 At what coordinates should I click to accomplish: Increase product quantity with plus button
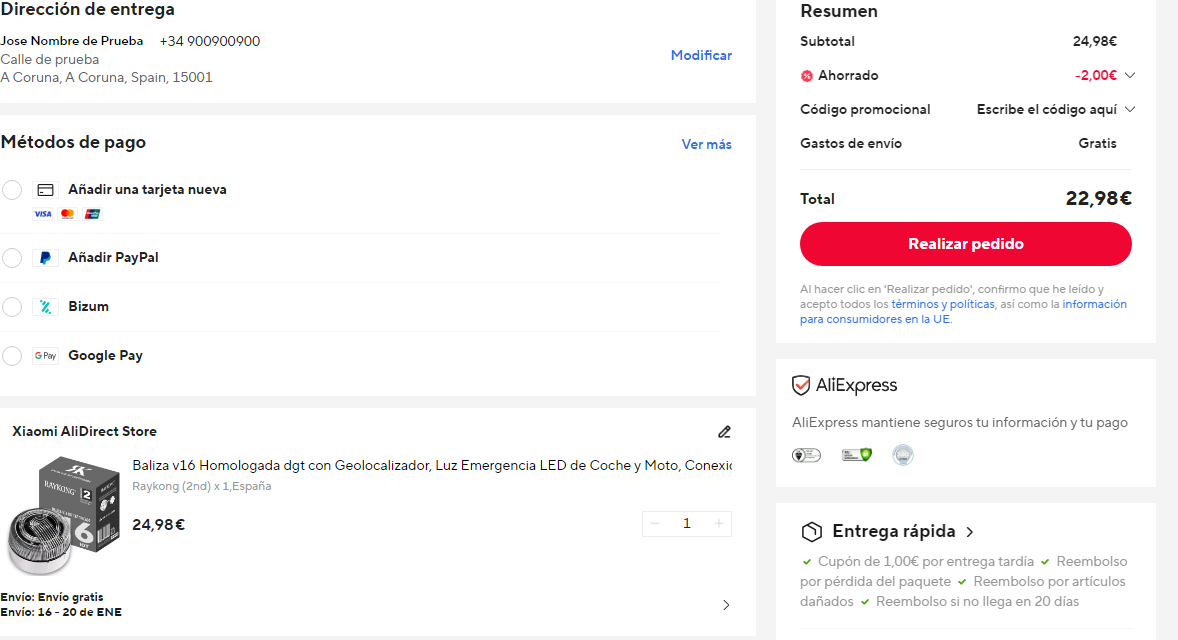718,524
